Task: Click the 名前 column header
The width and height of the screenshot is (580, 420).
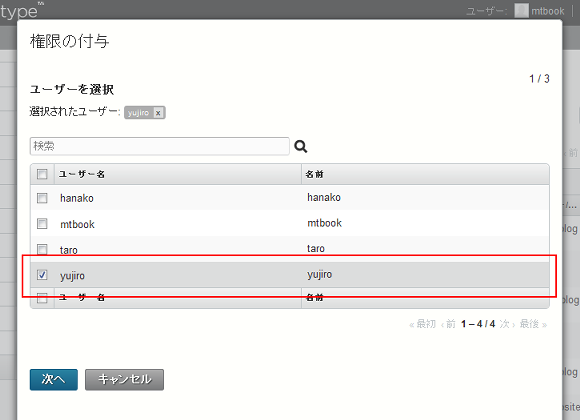Action: point(314,174)
